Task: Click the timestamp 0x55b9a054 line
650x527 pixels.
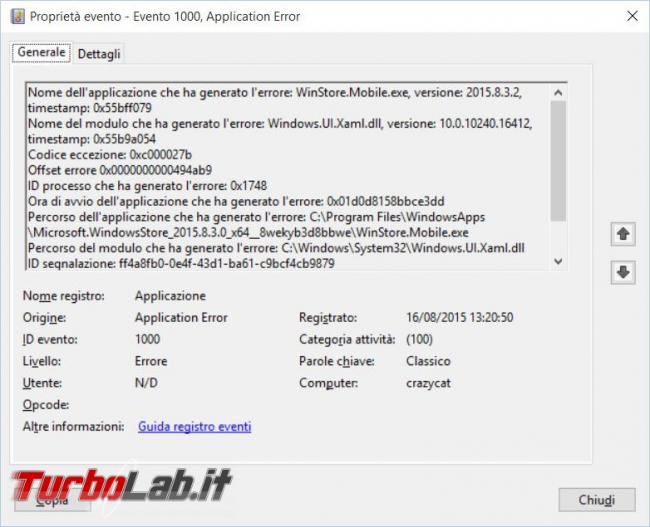Action: click(x=92, y=139)
